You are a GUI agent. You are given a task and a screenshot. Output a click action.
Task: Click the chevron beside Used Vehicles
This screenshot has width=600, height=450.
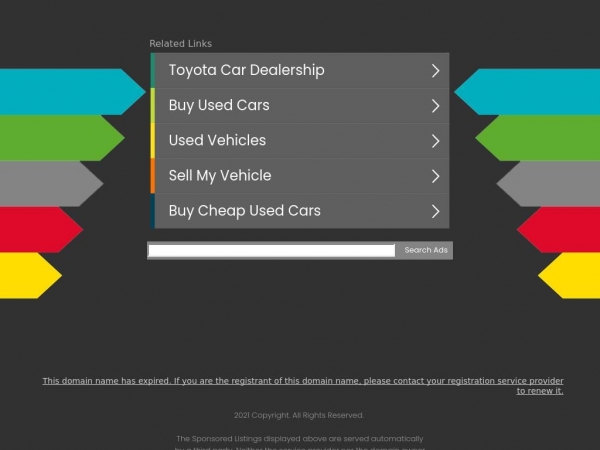pos(435,141)
